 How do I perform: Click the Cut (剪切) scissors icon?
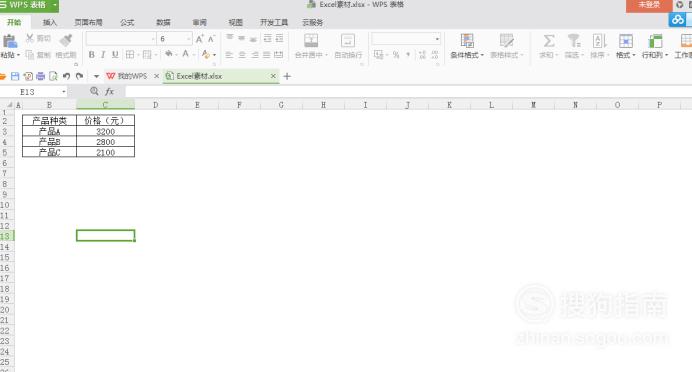tap(30, 38)
